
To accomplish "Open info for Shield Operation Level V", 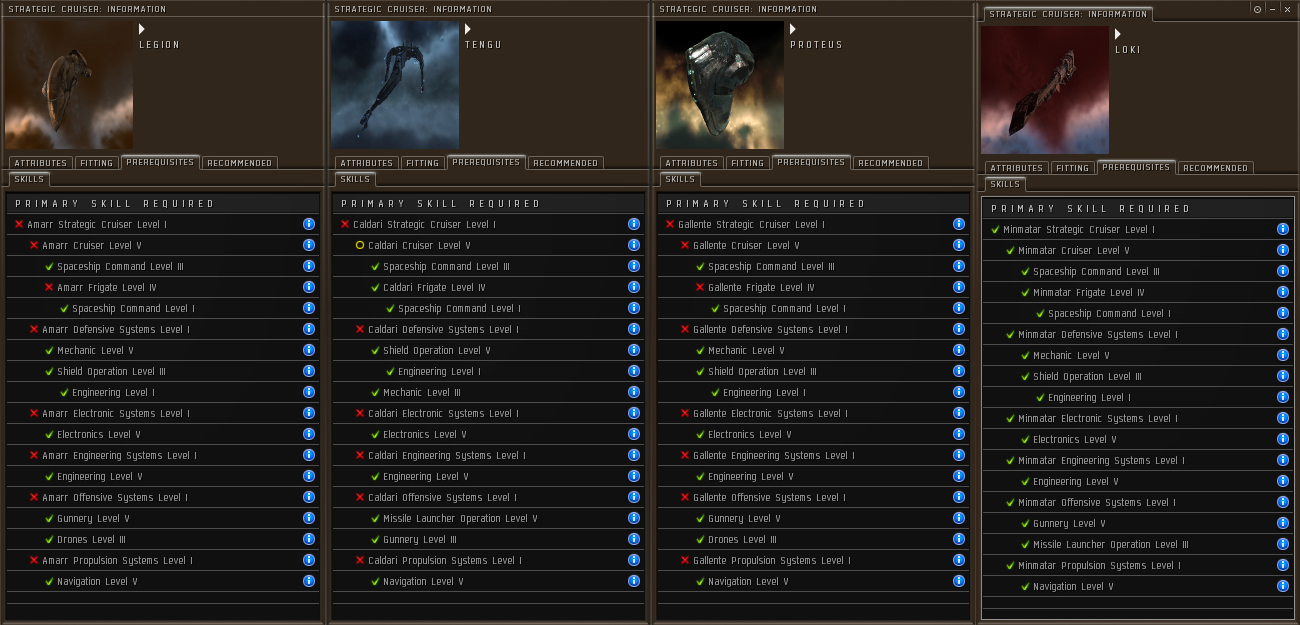I will coord(634,350).
